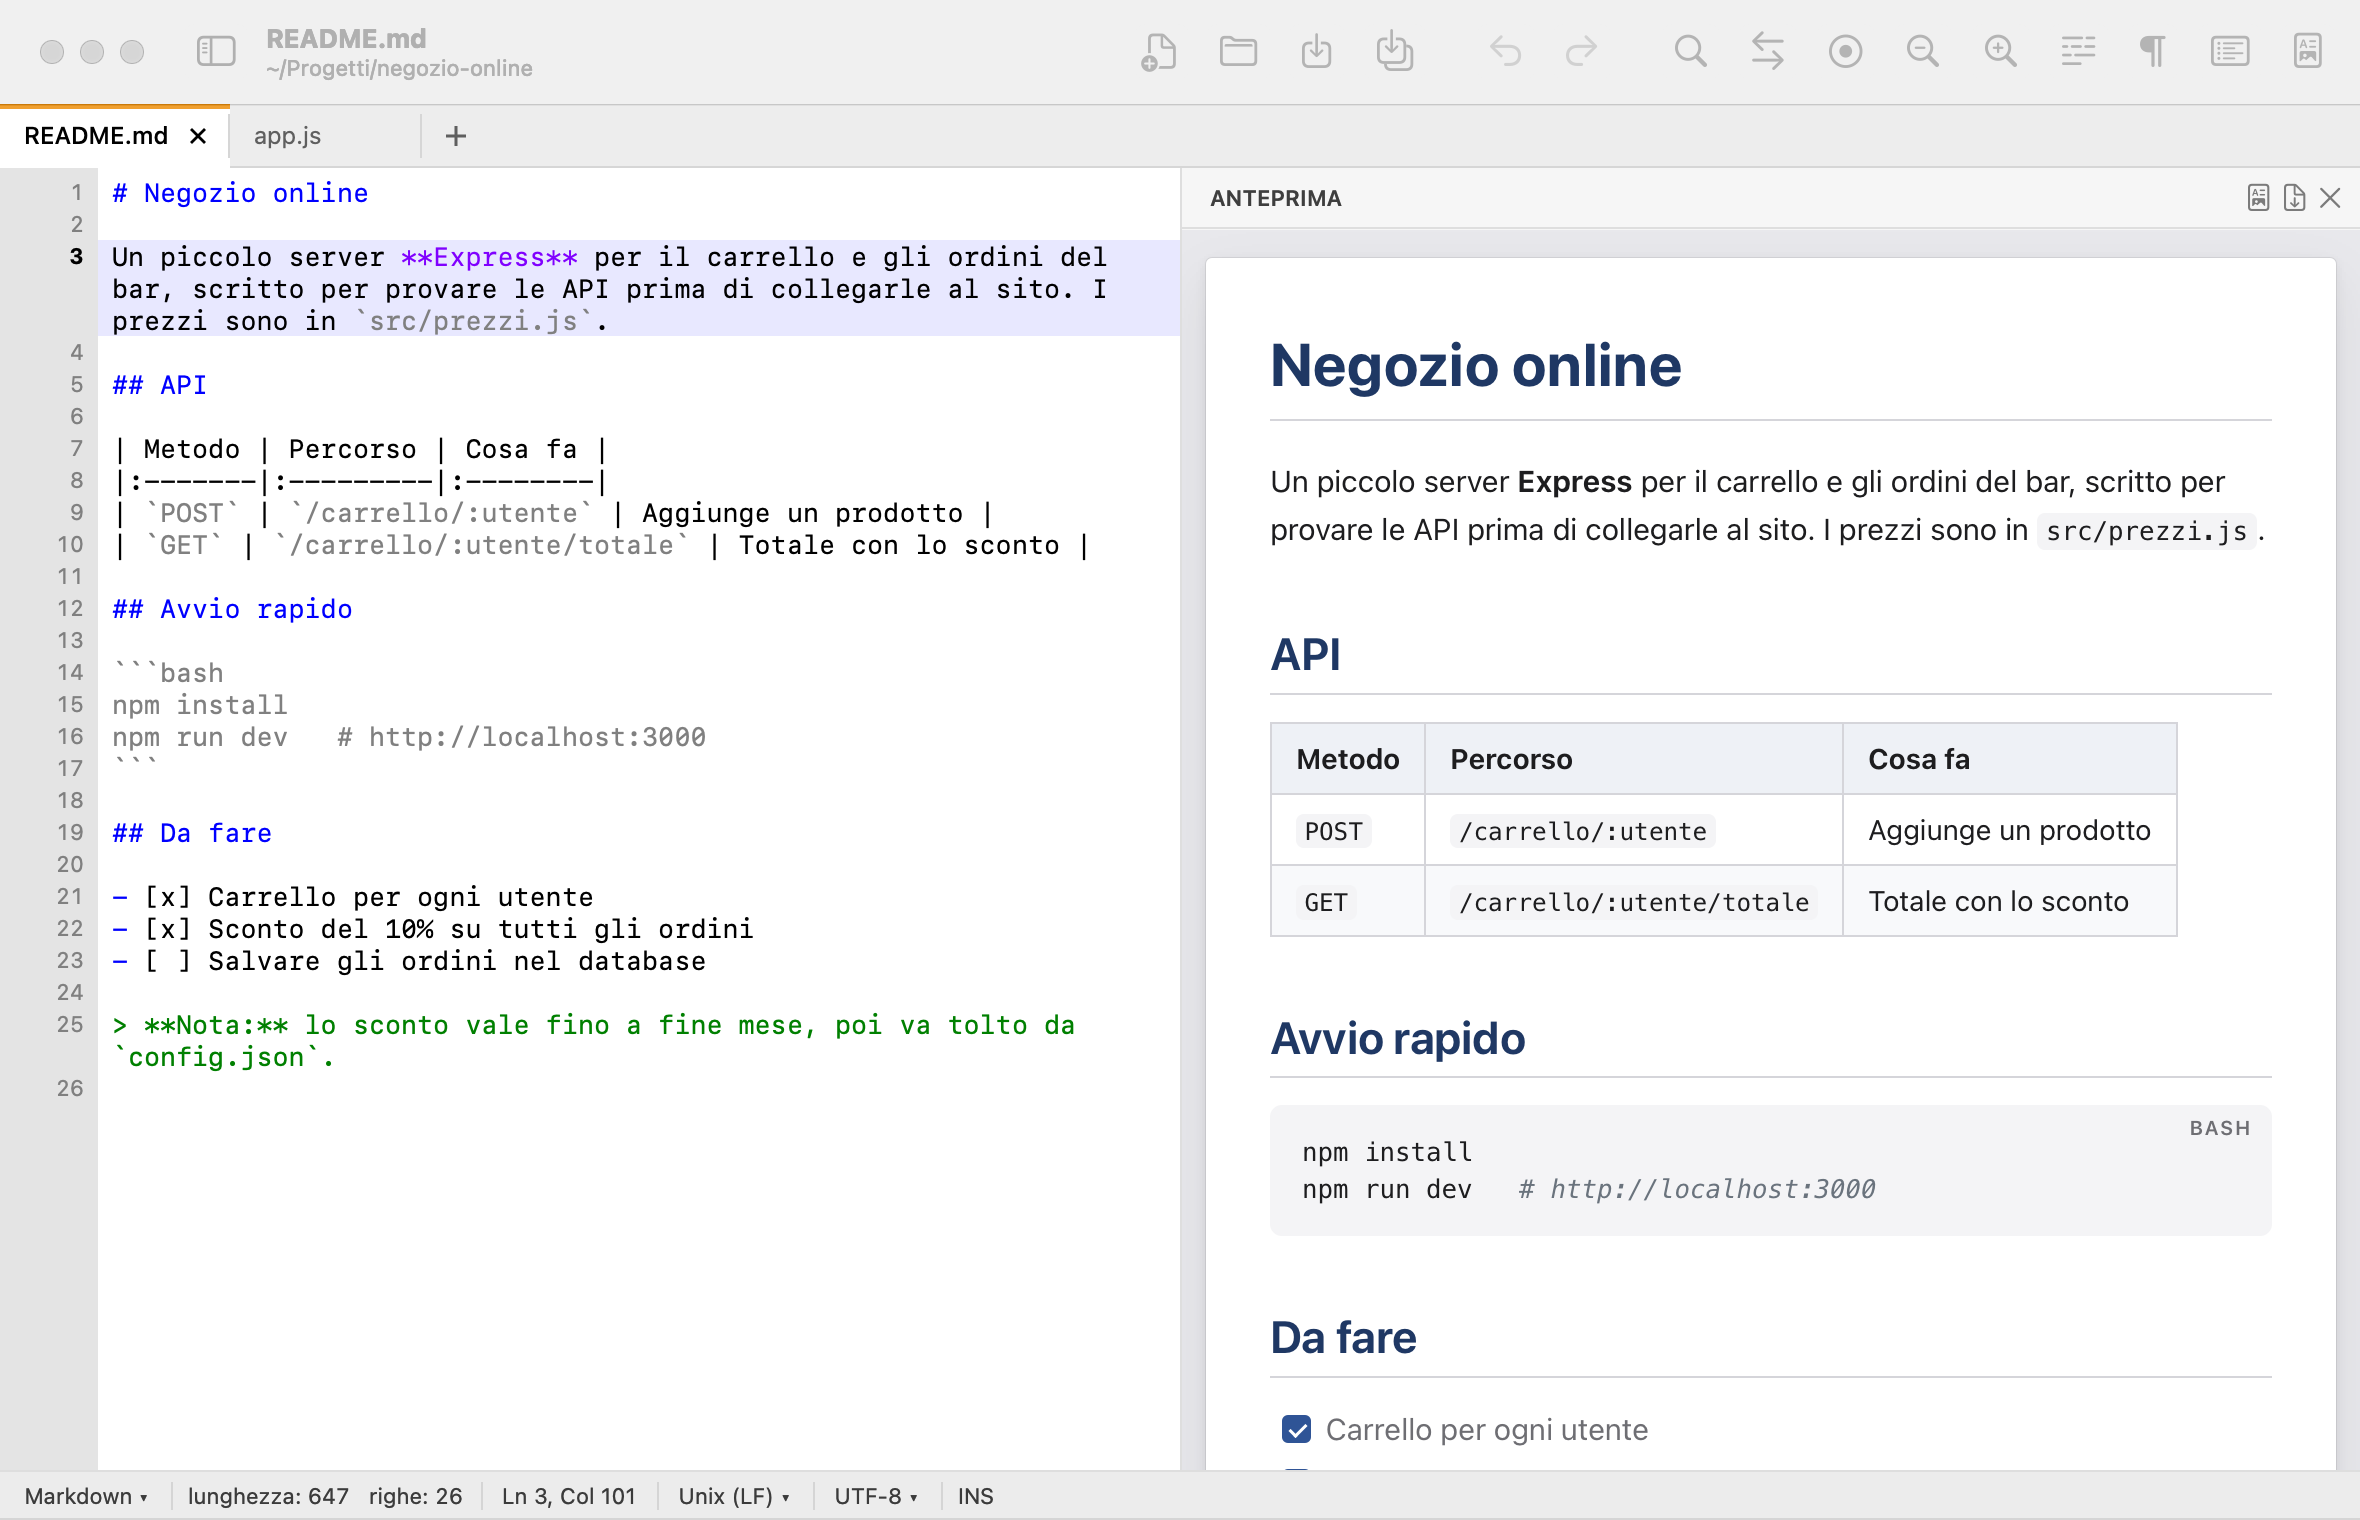Export the preview using the download icon
2360x1520 pixels.
pos(2294,198)
